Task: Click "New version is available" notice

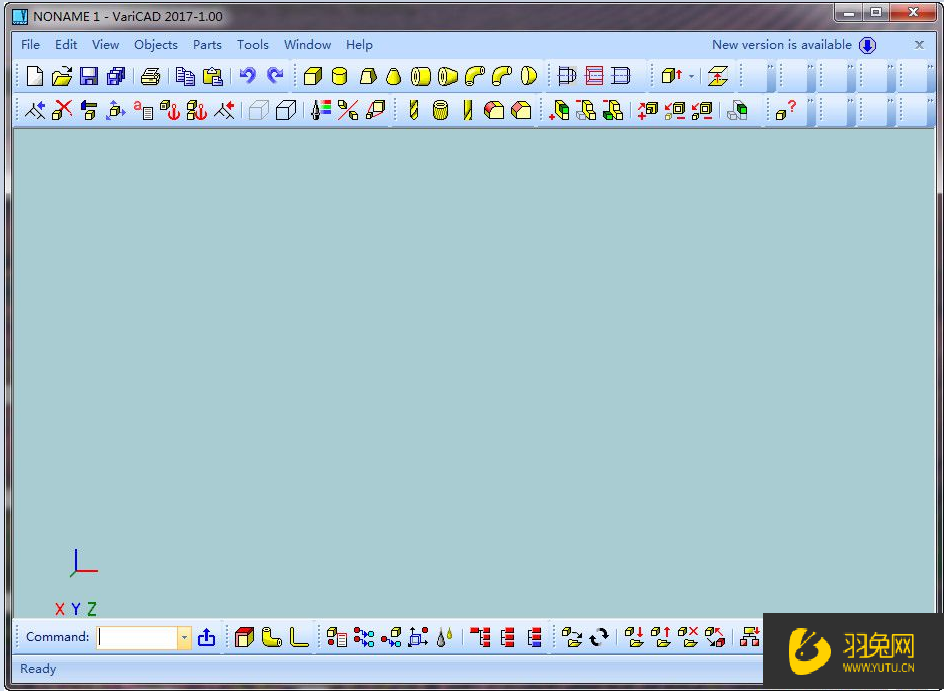Action: tap(782, 44)
